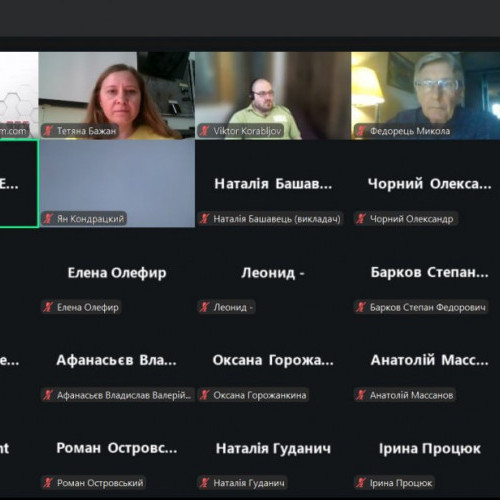Select Viktor Korabljov video thumbnail

coord(273,95)
